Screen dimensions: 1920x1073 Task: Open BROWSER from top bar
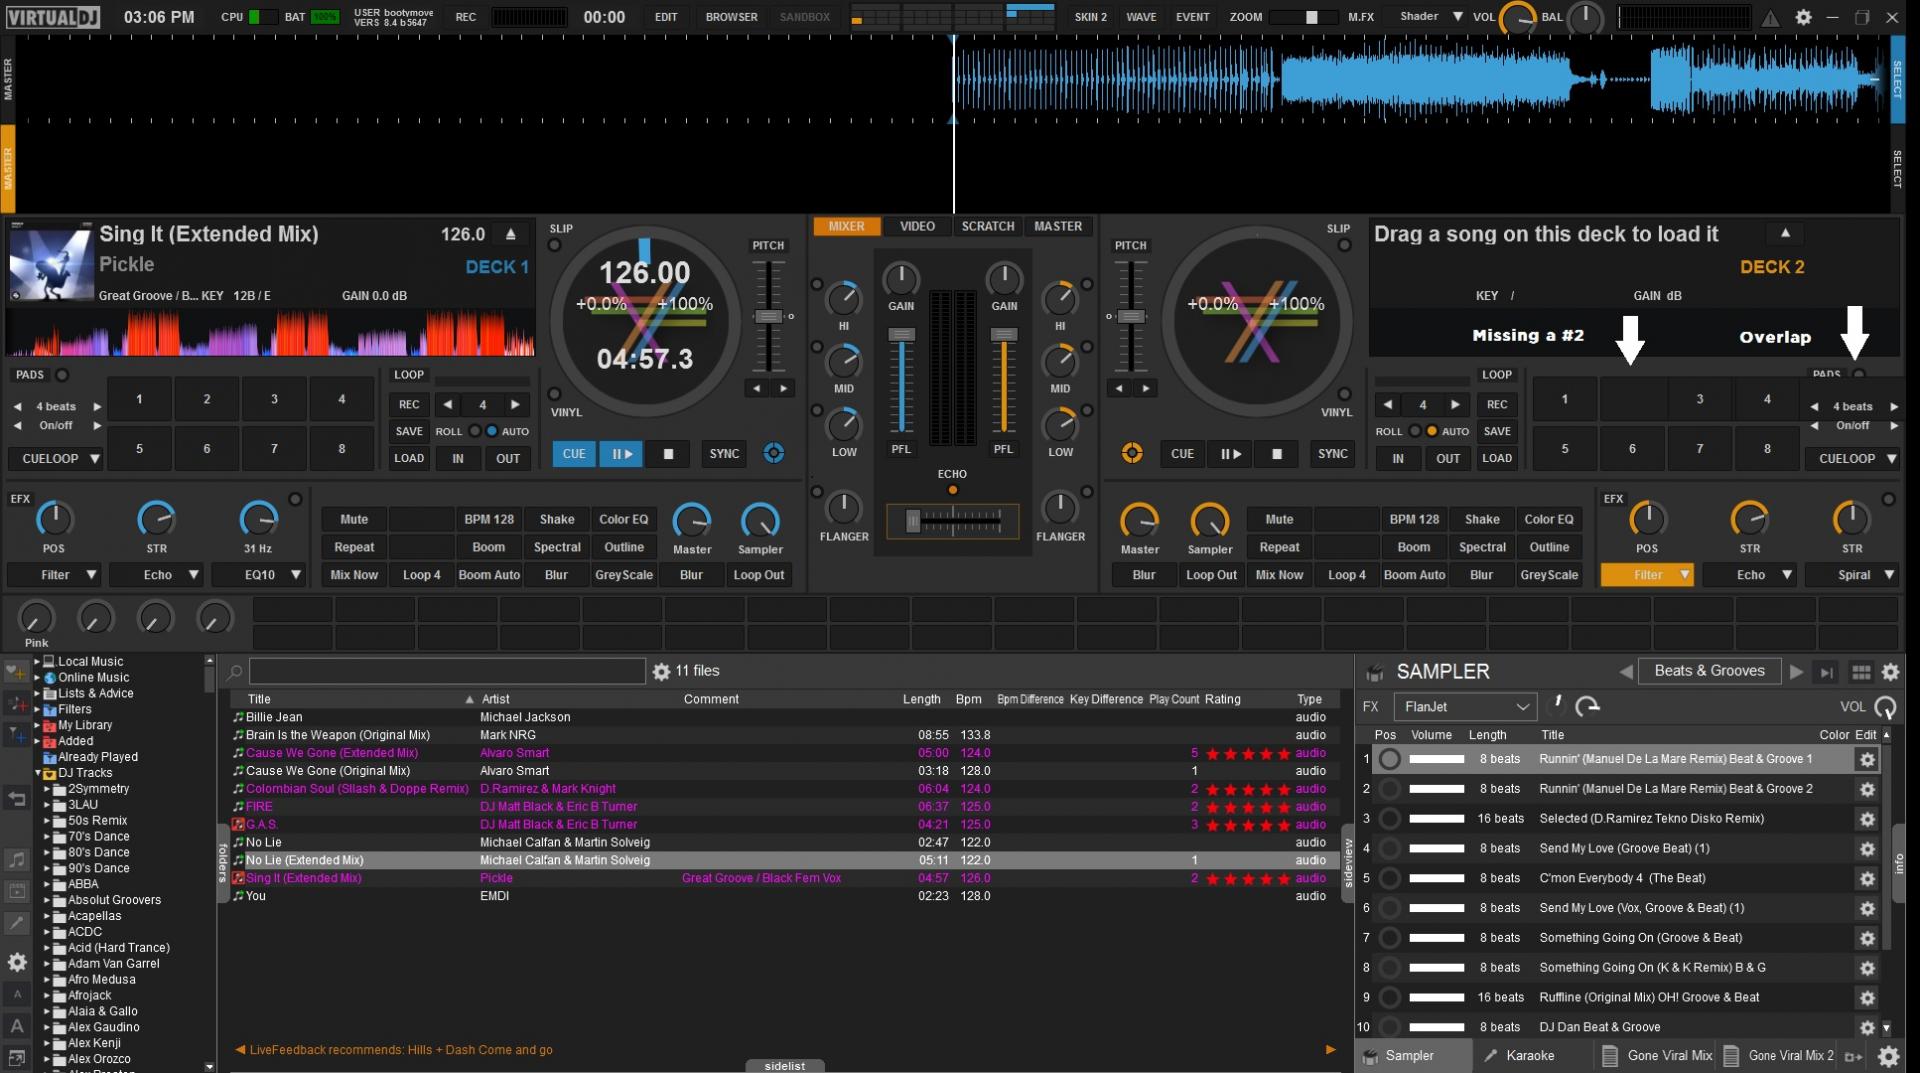coord(731,17)
